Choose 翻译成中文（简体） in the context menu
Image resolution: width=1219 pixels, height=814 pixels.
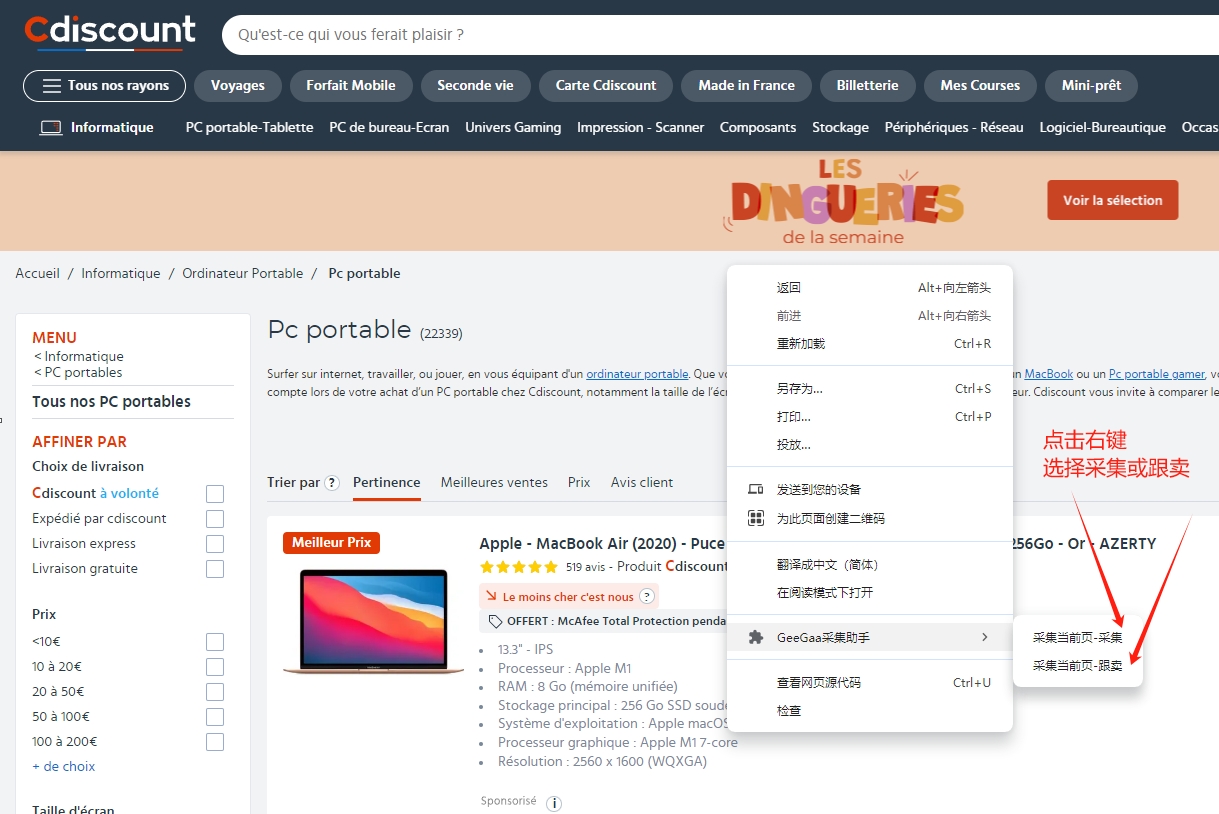pyautogui.click(x=870, y=565)
